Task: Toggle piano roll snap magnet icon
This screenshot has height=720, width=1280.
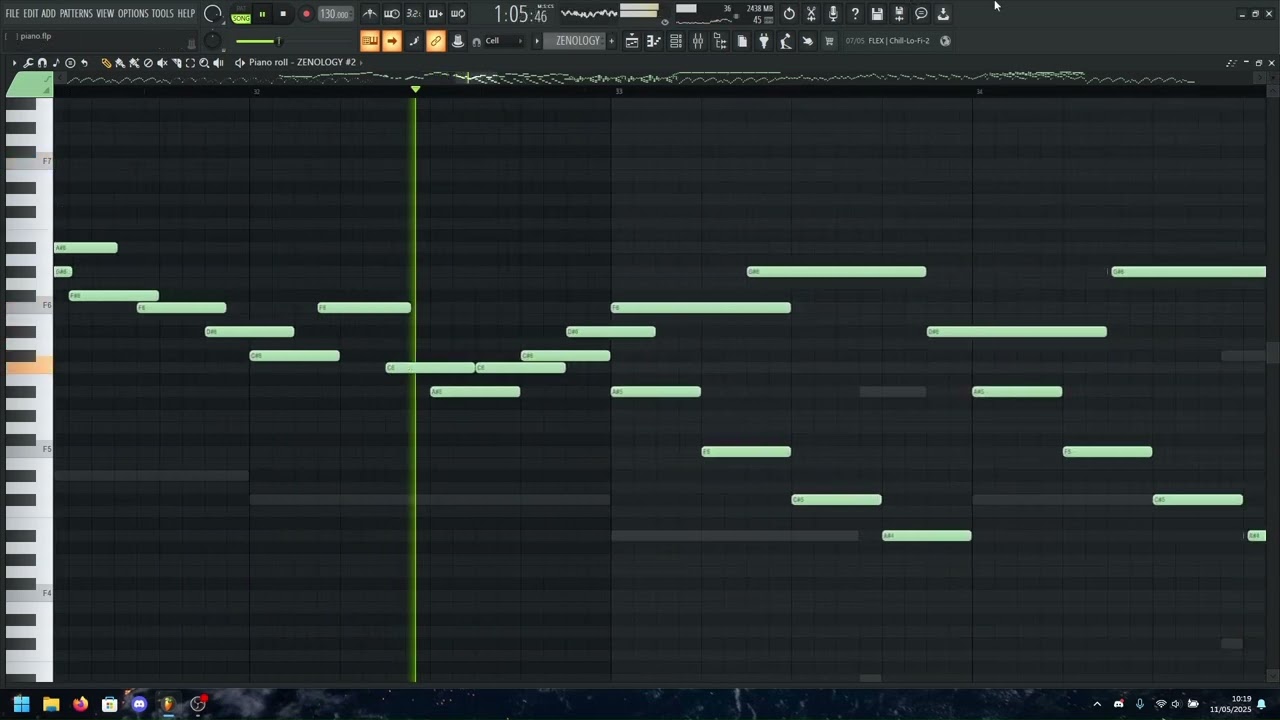Action: pyautogui.click(x=42, y=63)
